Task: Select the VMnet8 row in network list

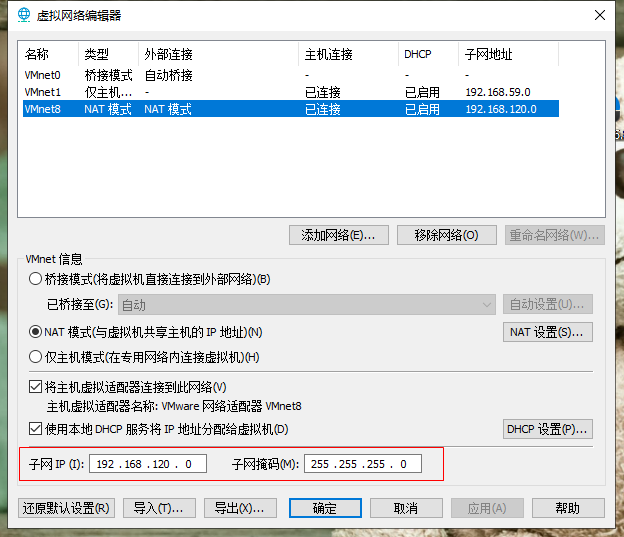Action: [291, 109]
